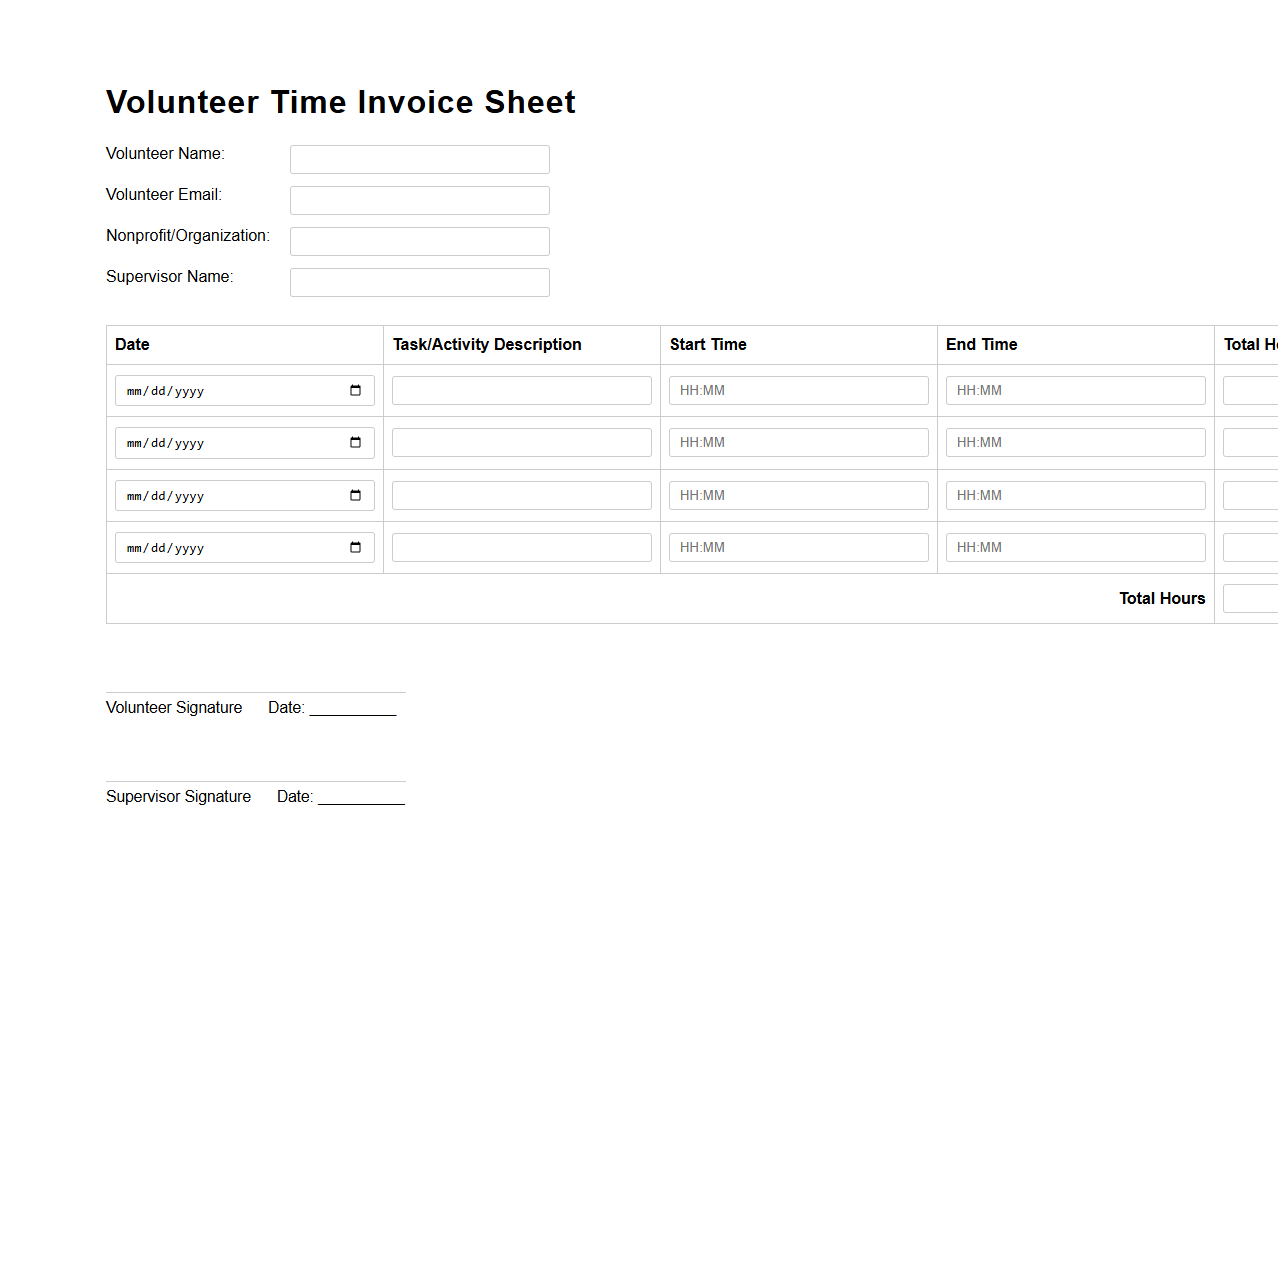Screen dimensions: 1278x1285
Task: Open the calendar picker in the fourth date row
Action: pyautogui.click(x=356, y=547)
